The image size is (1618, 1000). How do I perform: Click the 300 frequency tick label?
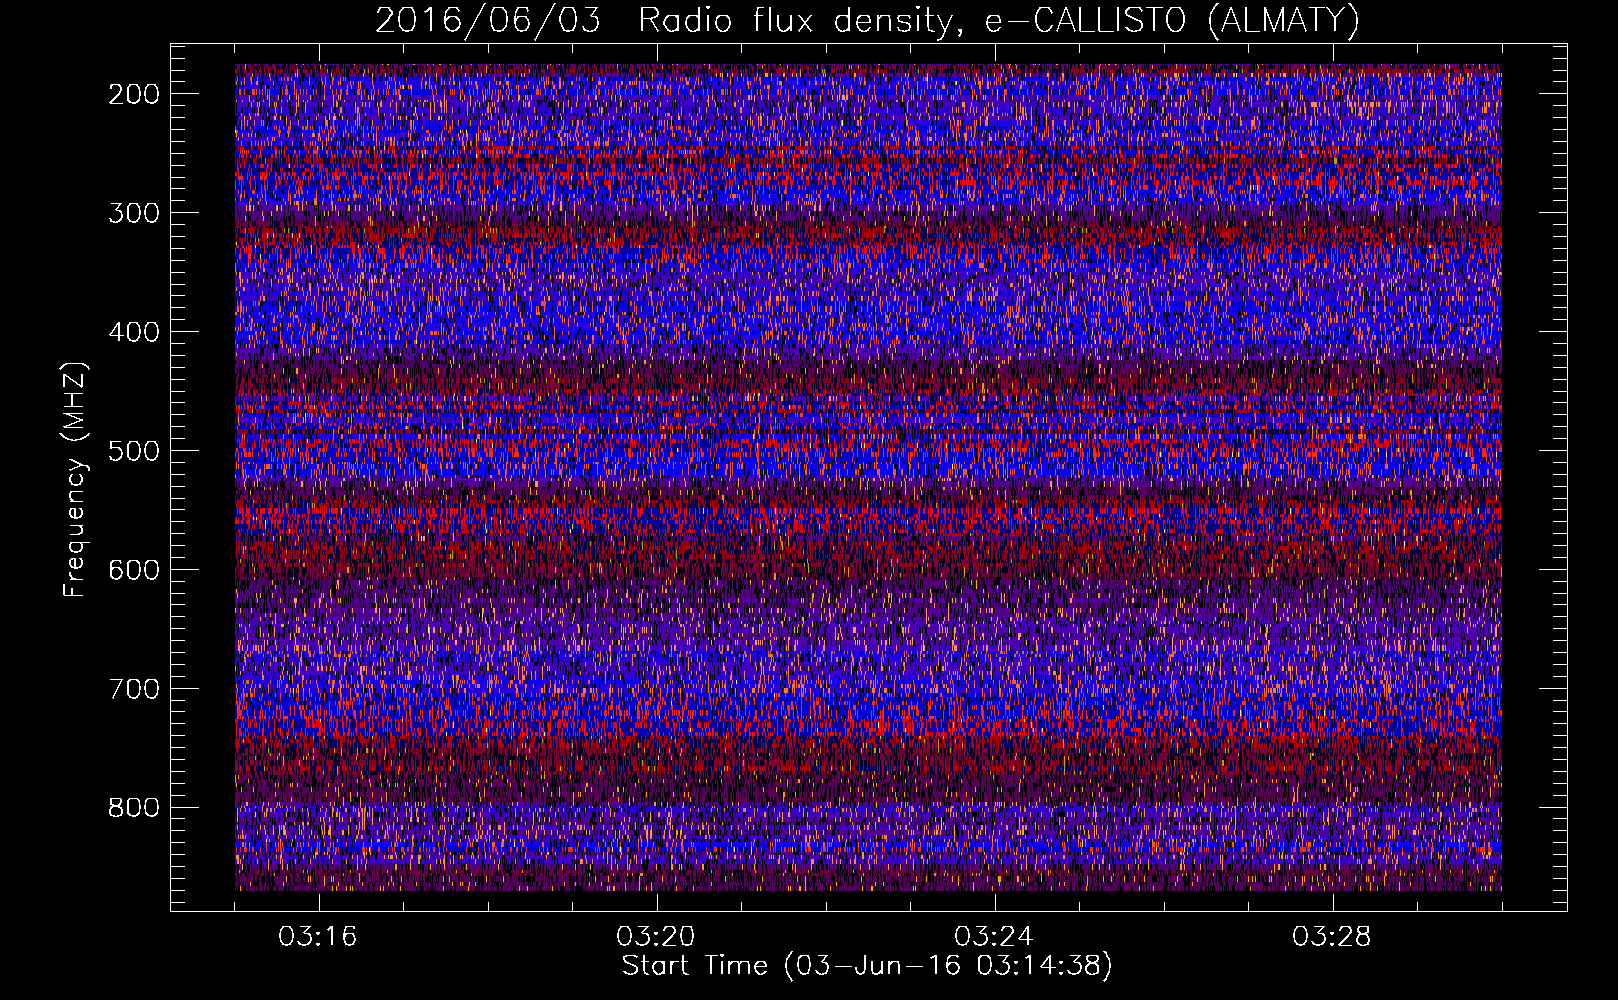pos(133,213)
